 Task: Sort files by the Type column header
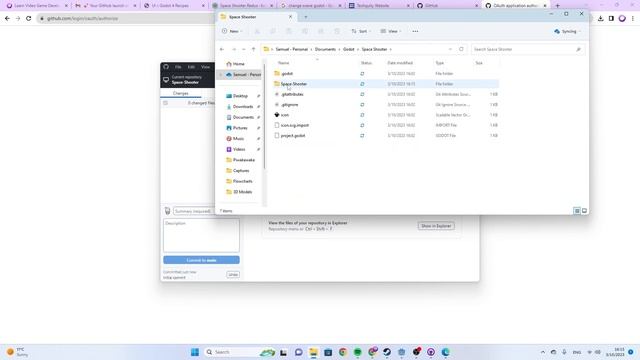(x=440, y=63)
